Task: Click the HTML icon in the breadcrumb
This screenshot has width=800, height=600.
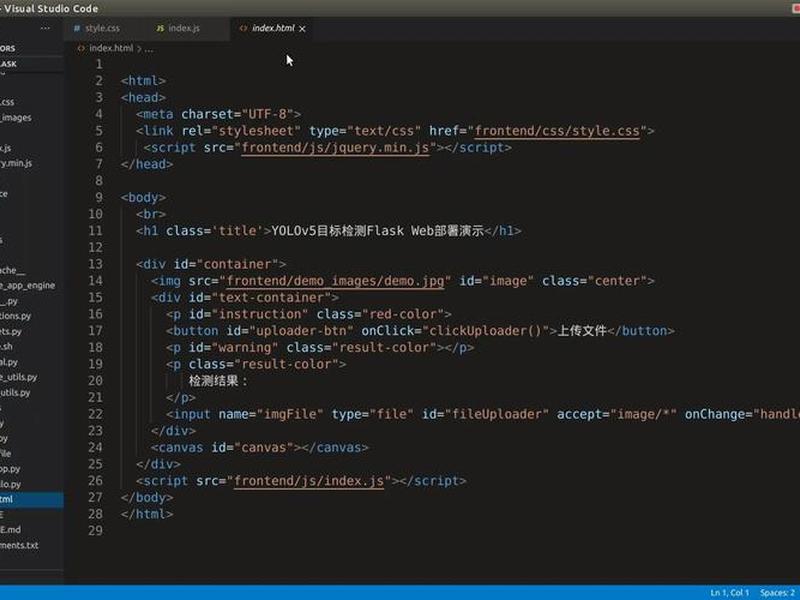Action: pos(81,48)
